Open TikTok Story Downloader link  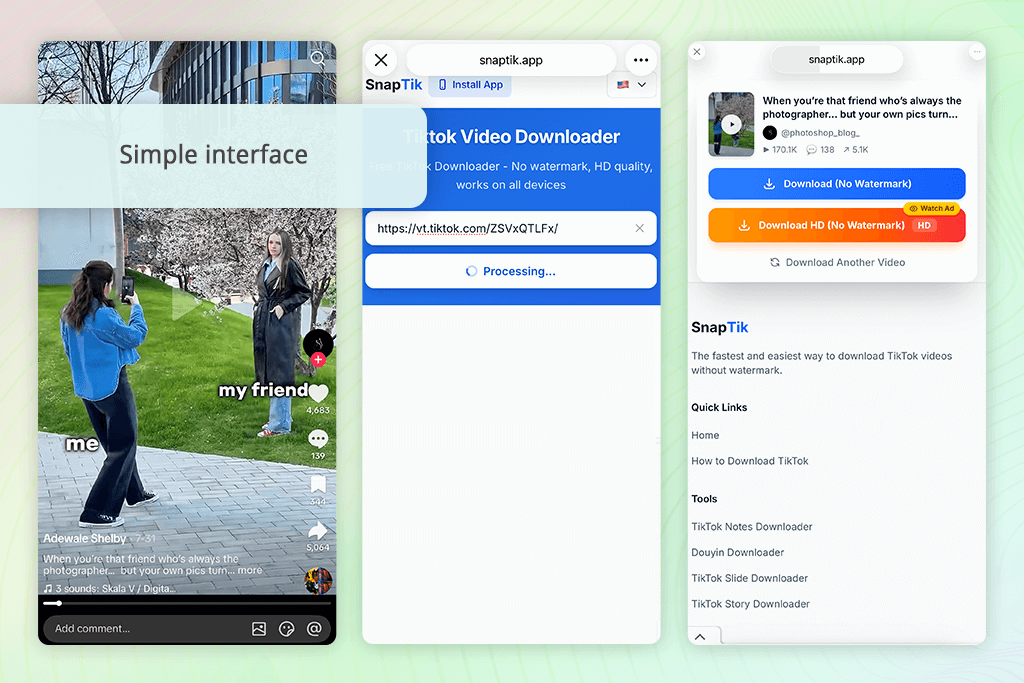pyautogui.click(x=750, y=604)
